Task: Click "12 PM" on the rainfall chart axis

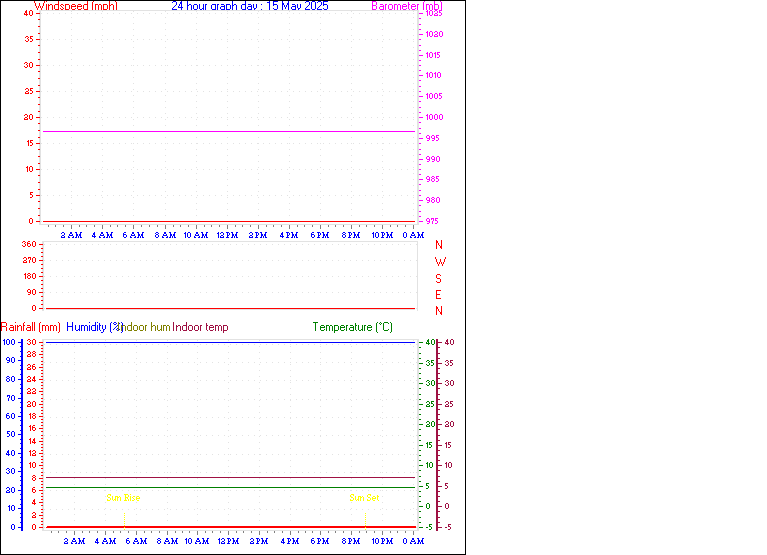Action: click(x=228, y=541)
